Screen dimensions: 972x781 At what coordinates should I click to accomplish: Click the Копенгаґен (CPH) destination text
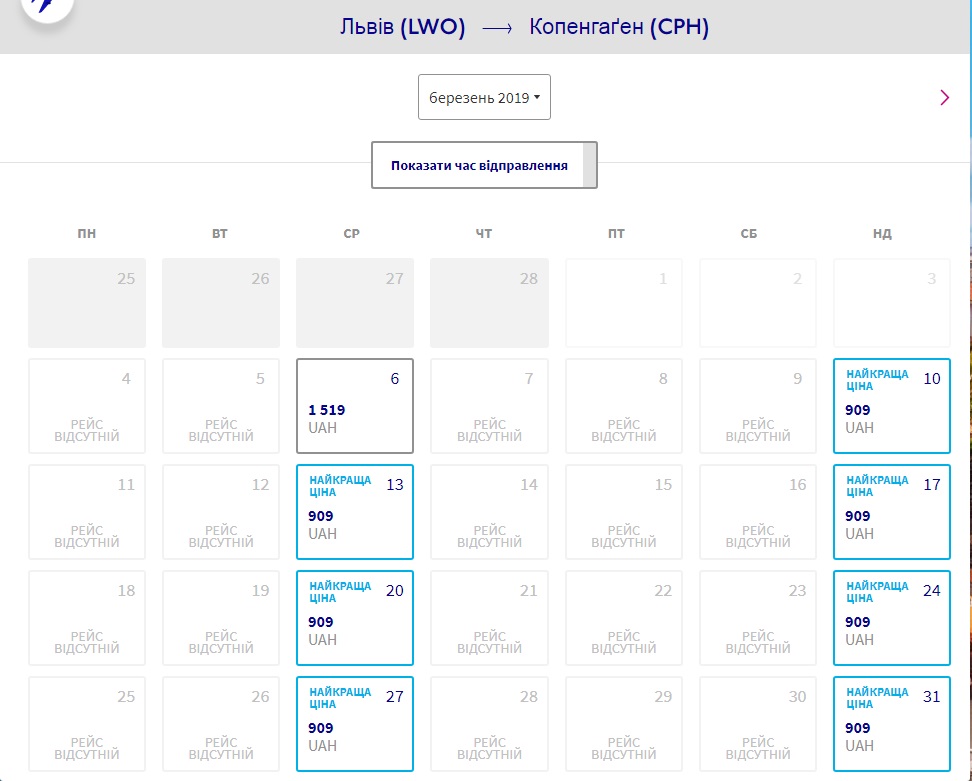click(619, 28)
